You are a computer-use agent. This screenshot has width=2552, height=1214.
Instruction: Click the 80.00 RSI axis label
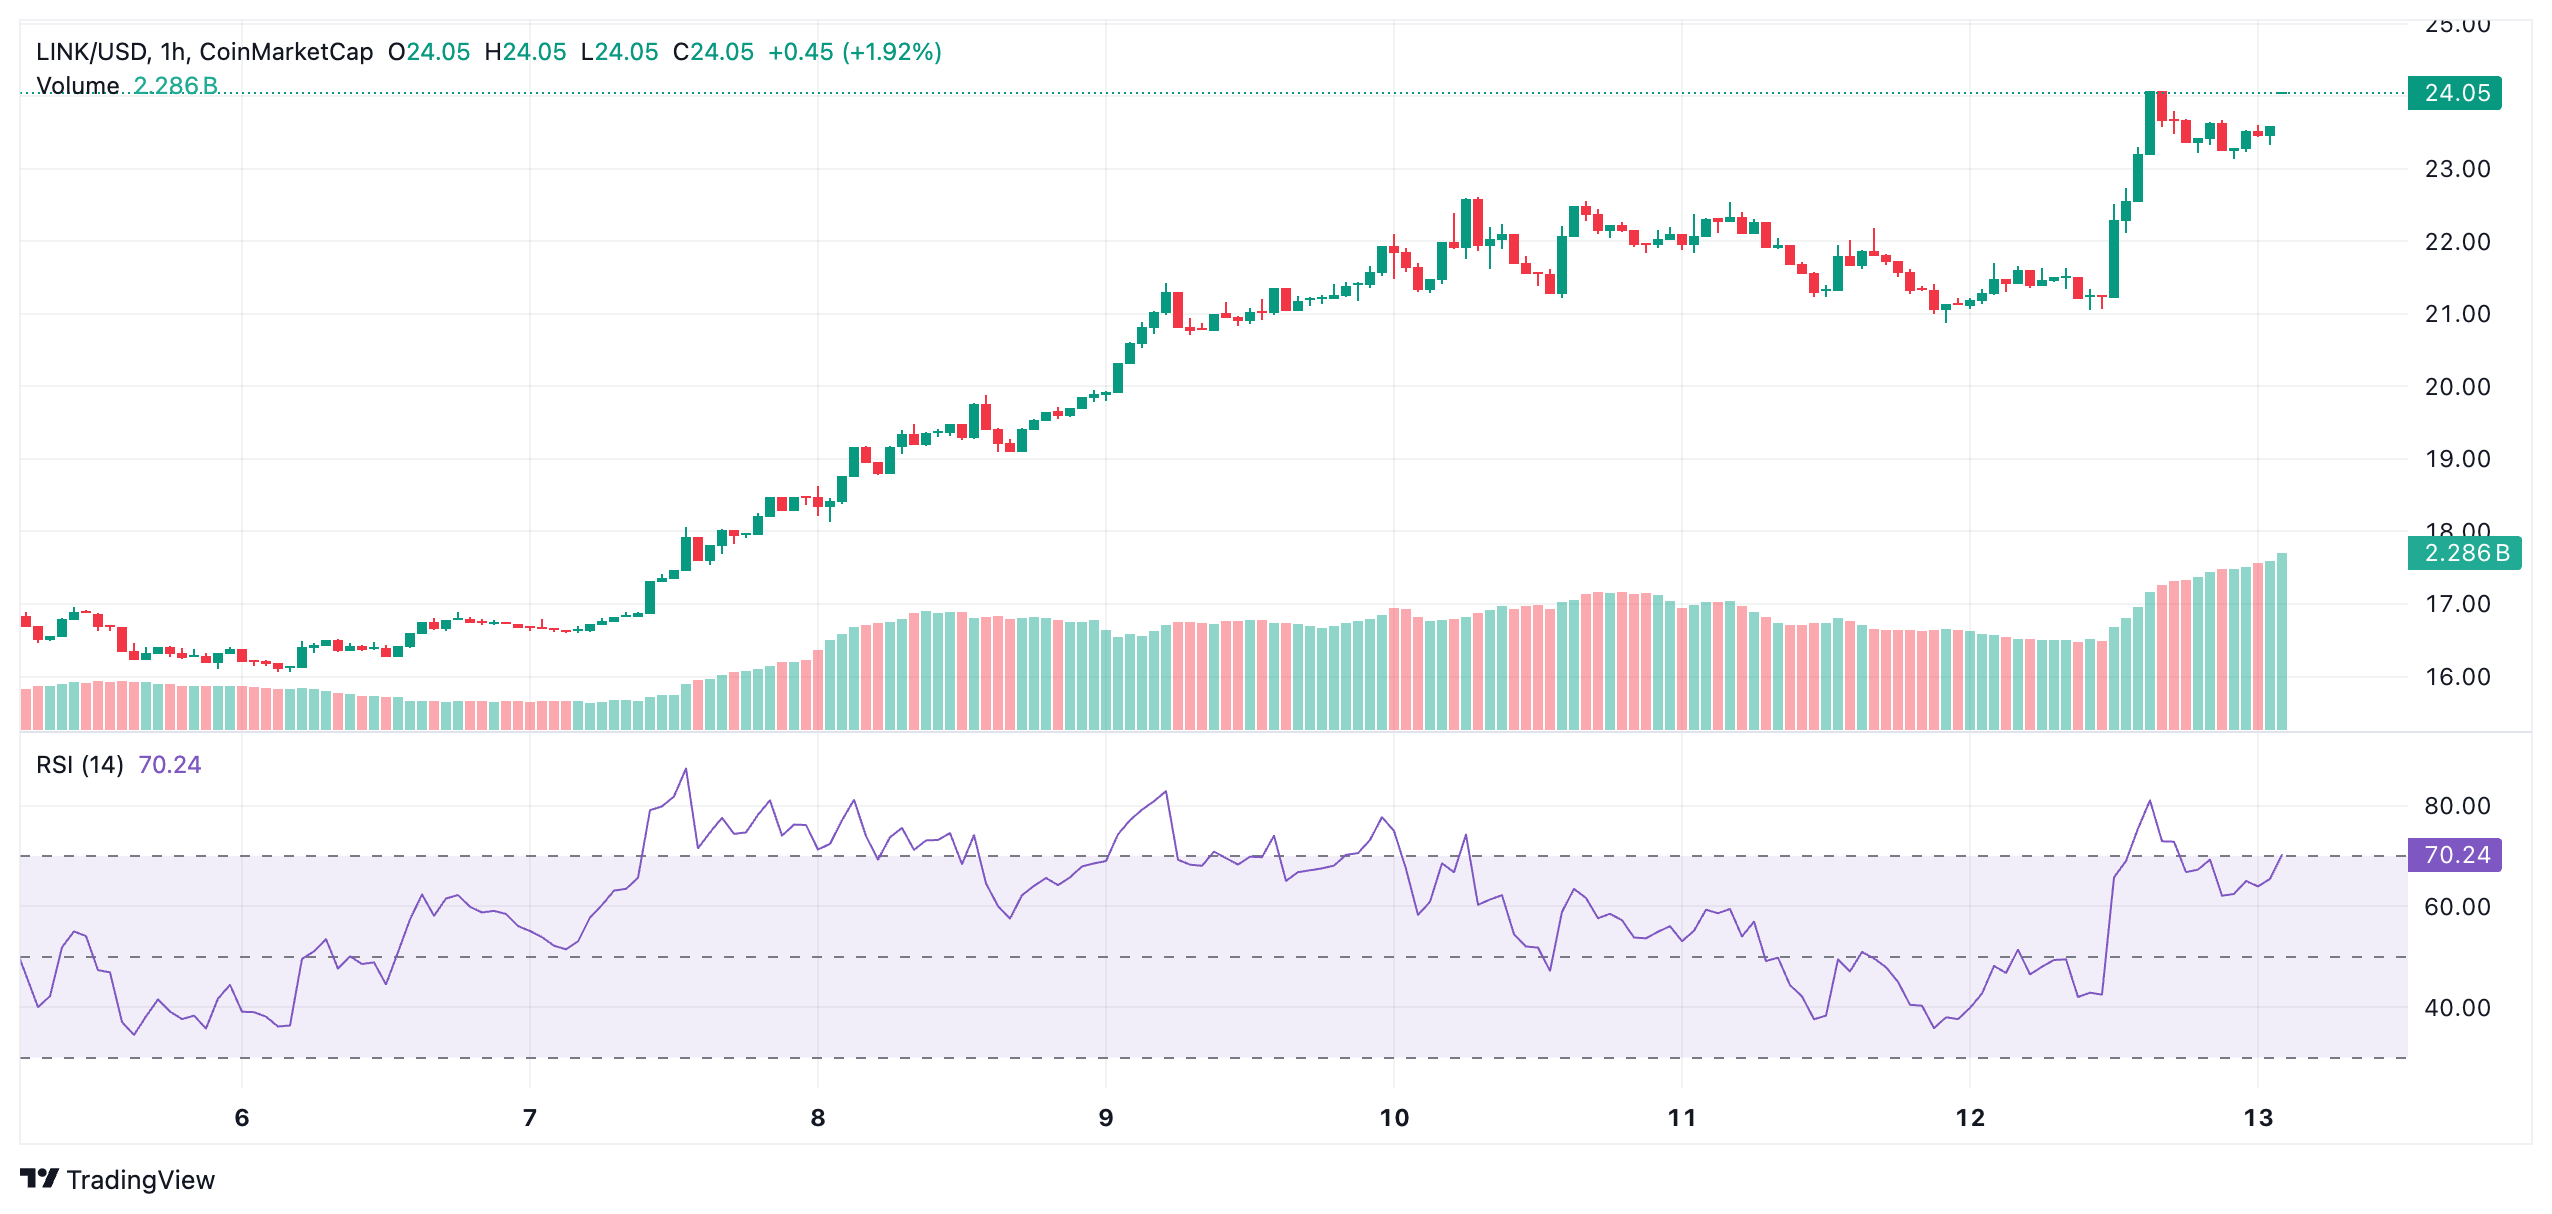click(x=2456, y=806)
